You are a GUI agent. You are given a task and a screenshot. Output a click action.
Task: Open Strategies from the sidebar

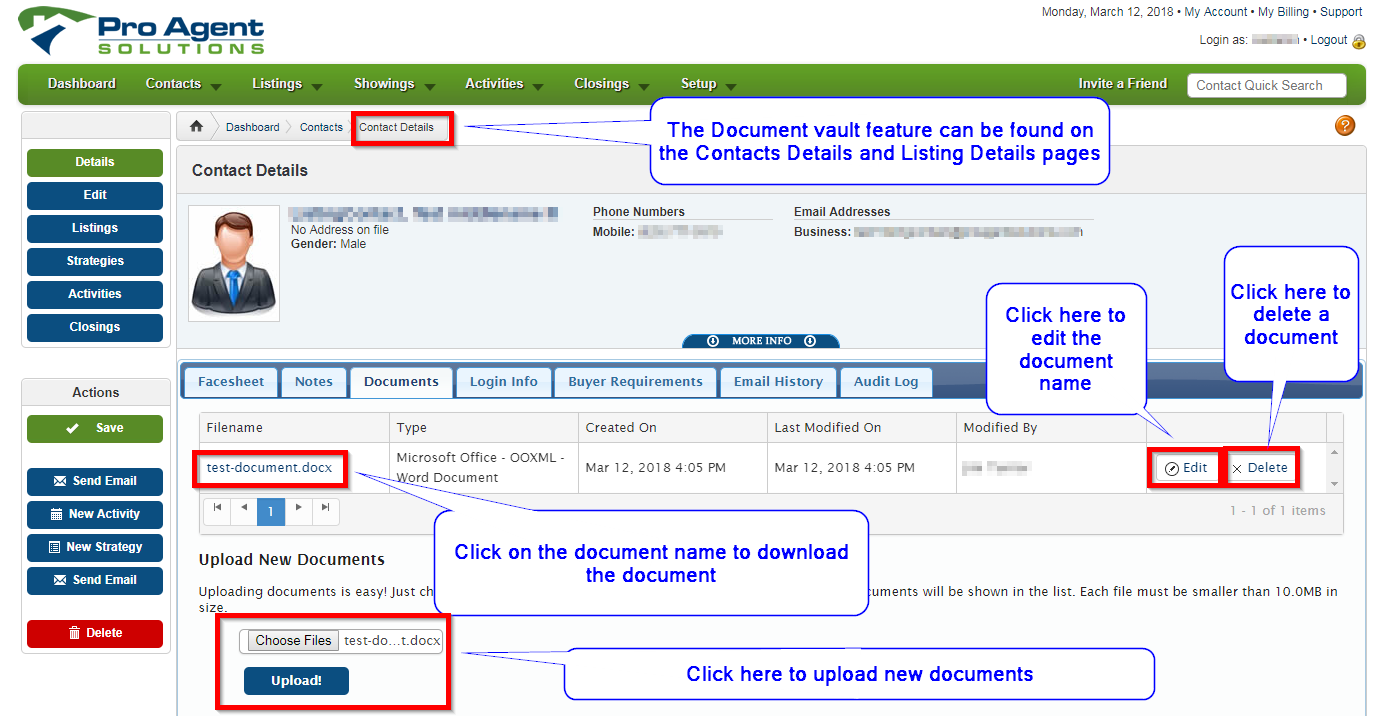click(x=95, y=261)
